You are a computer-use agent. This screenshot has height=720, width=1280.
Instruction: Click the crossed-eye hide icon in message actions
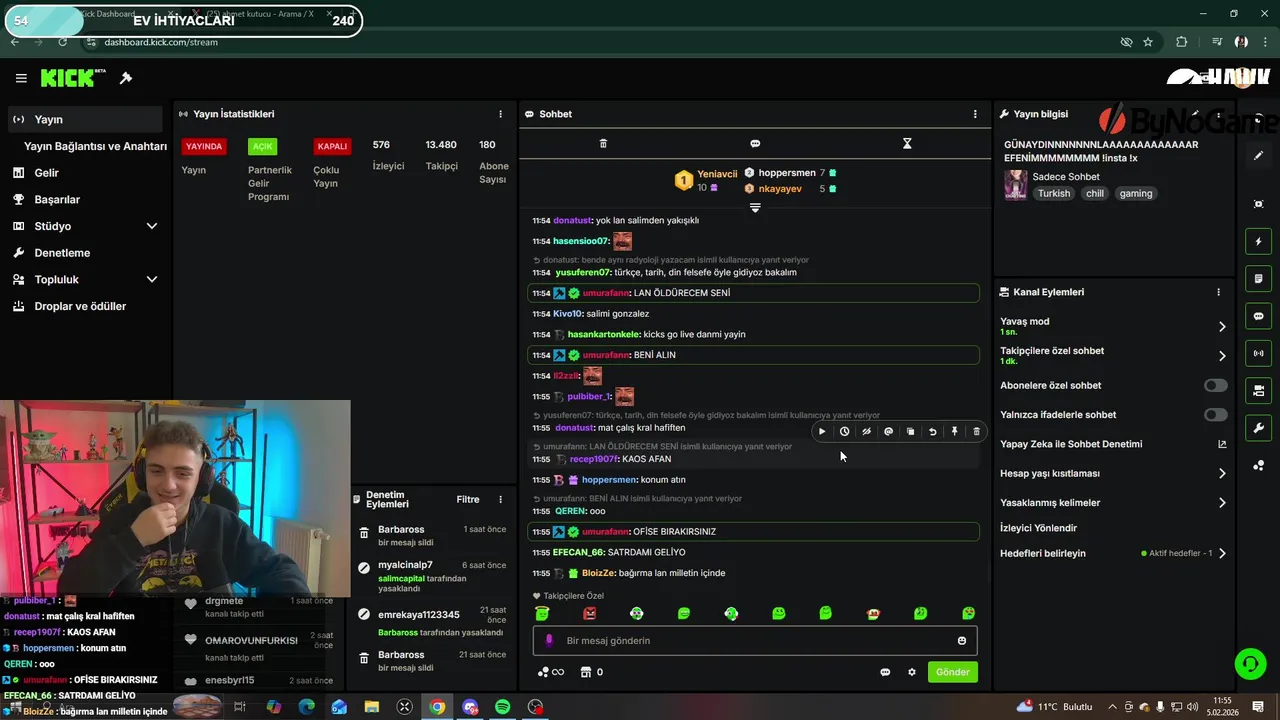point(866,432)
